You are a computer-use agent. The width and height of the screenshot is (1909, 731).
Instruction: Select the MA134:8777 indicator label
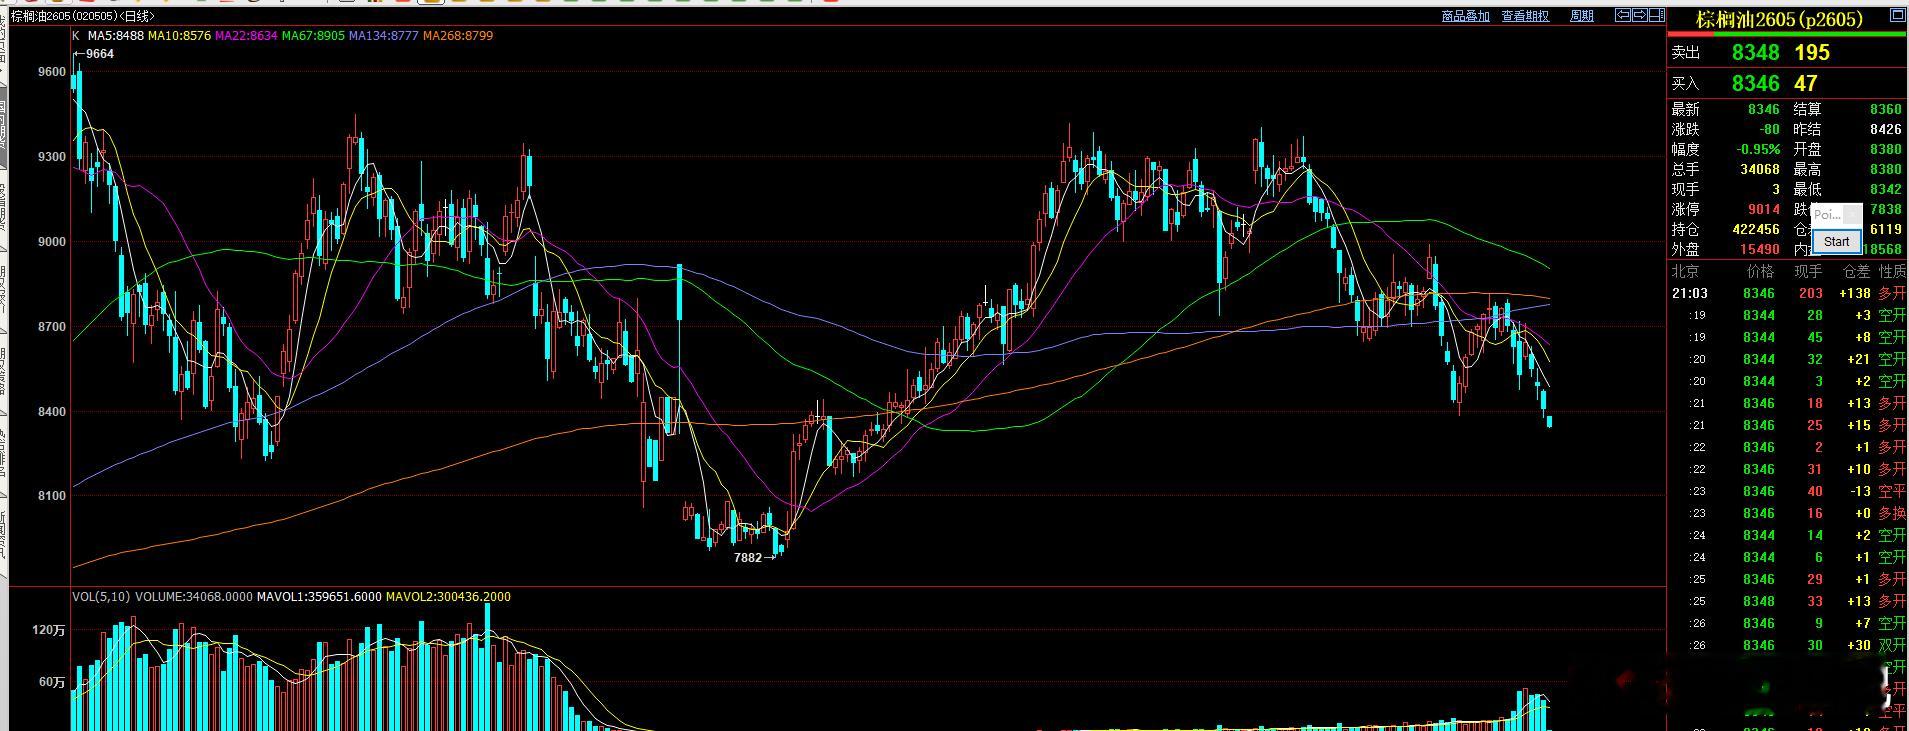(384, 35)
